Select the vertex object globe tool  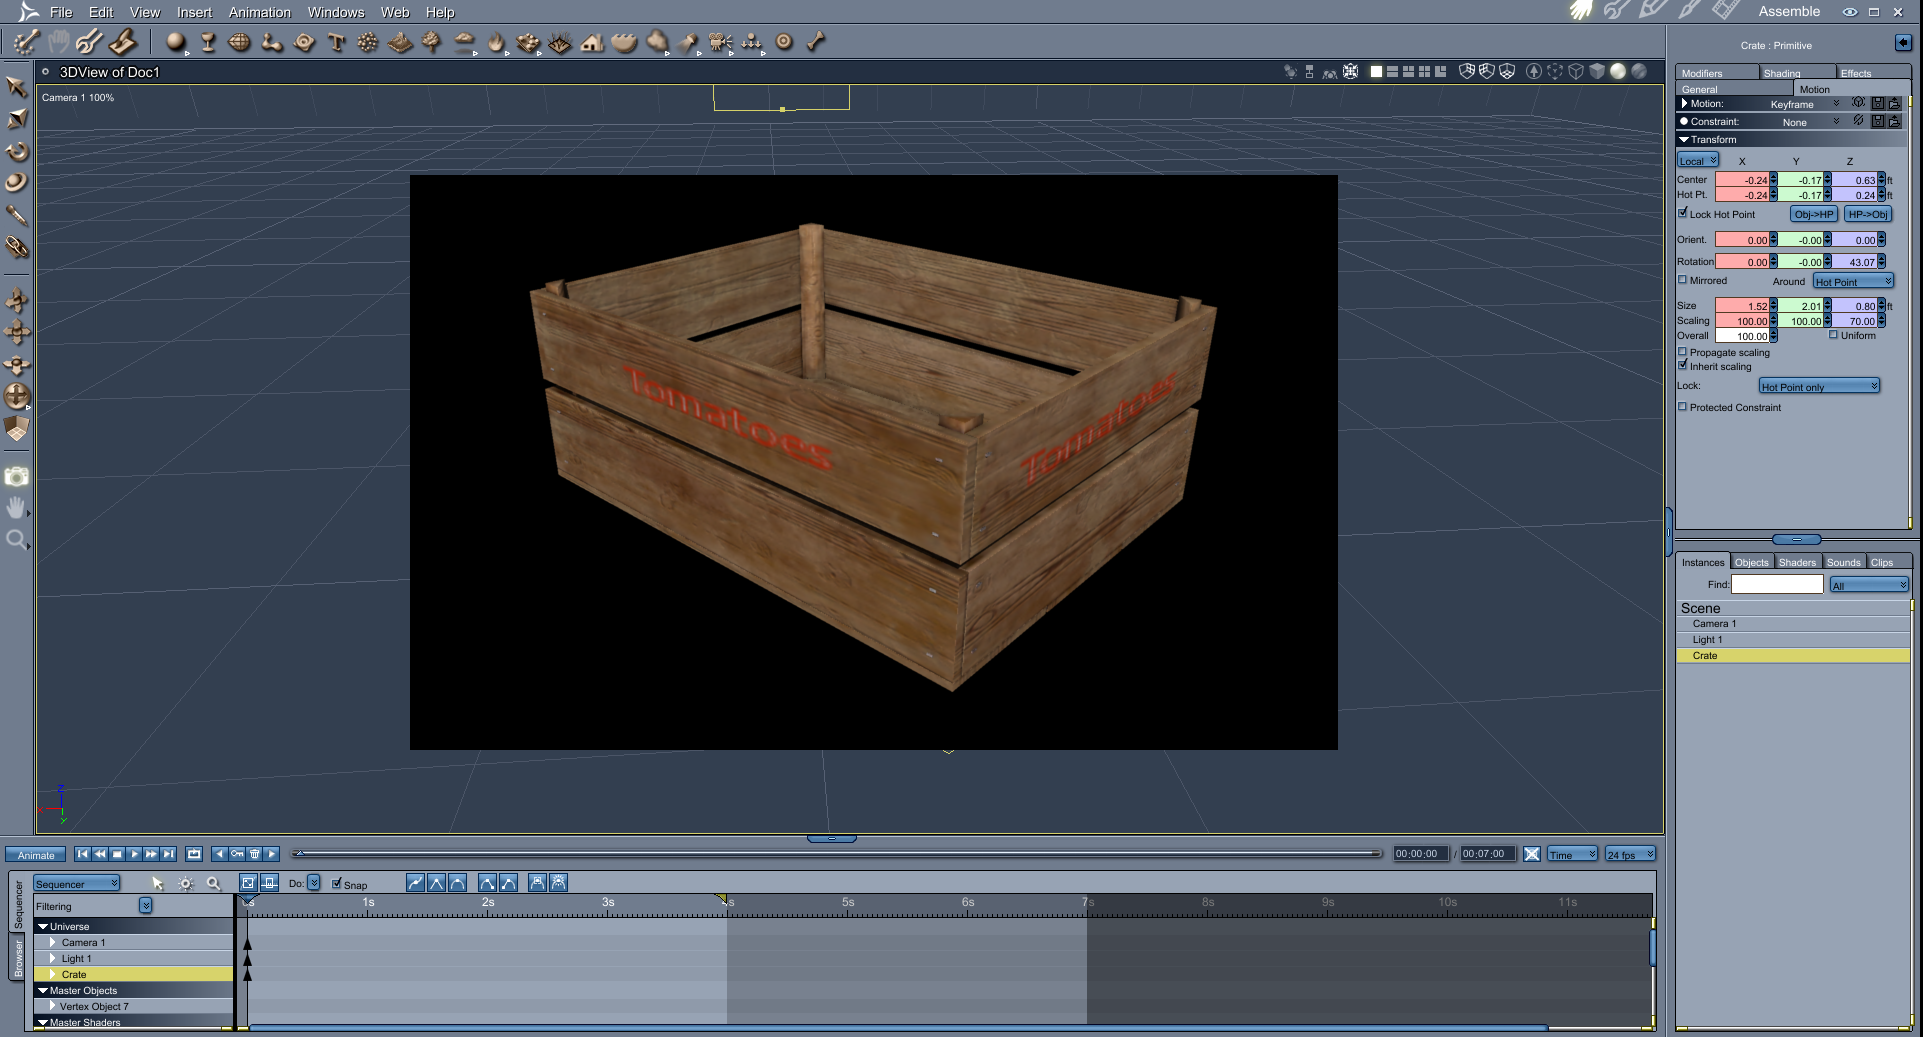coord(240,42)
